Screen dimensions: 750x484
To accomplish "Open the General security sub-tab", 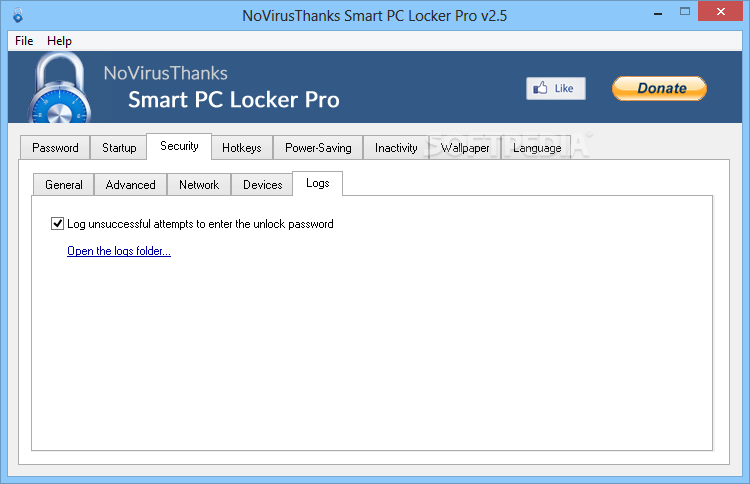I will pos(64,185).
